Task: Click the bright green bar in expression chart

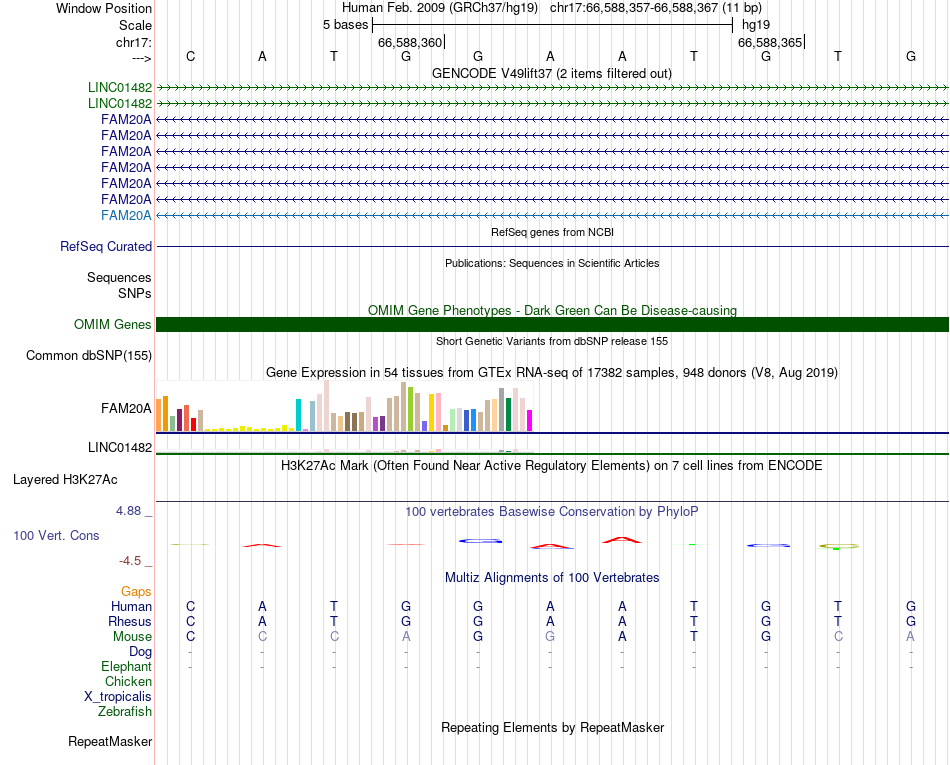Action: point(410,409)
